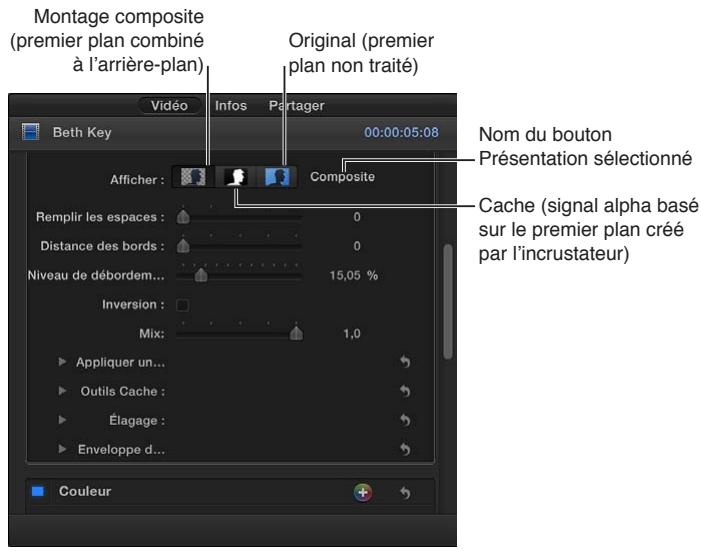Reset the Outils Cache parameters

click(x=405, y=391)
